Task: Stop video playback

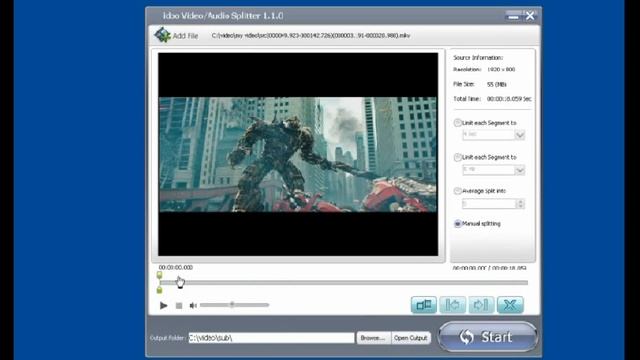Action: click(179, 305)
